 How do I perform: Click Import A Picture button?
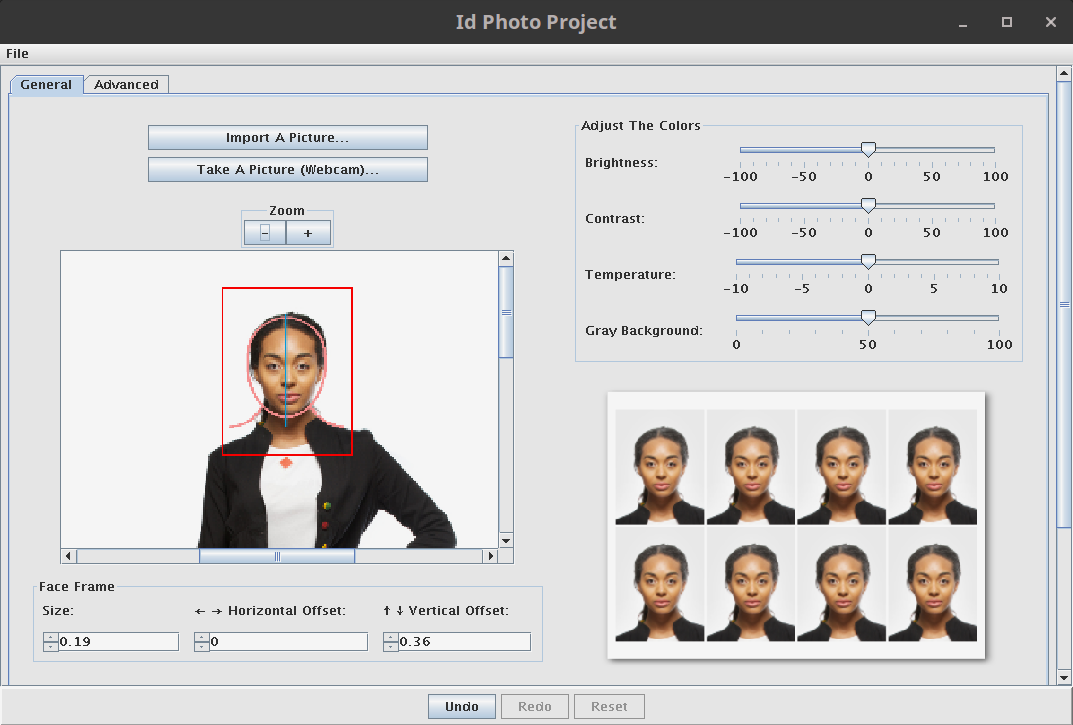coord(287,138)
